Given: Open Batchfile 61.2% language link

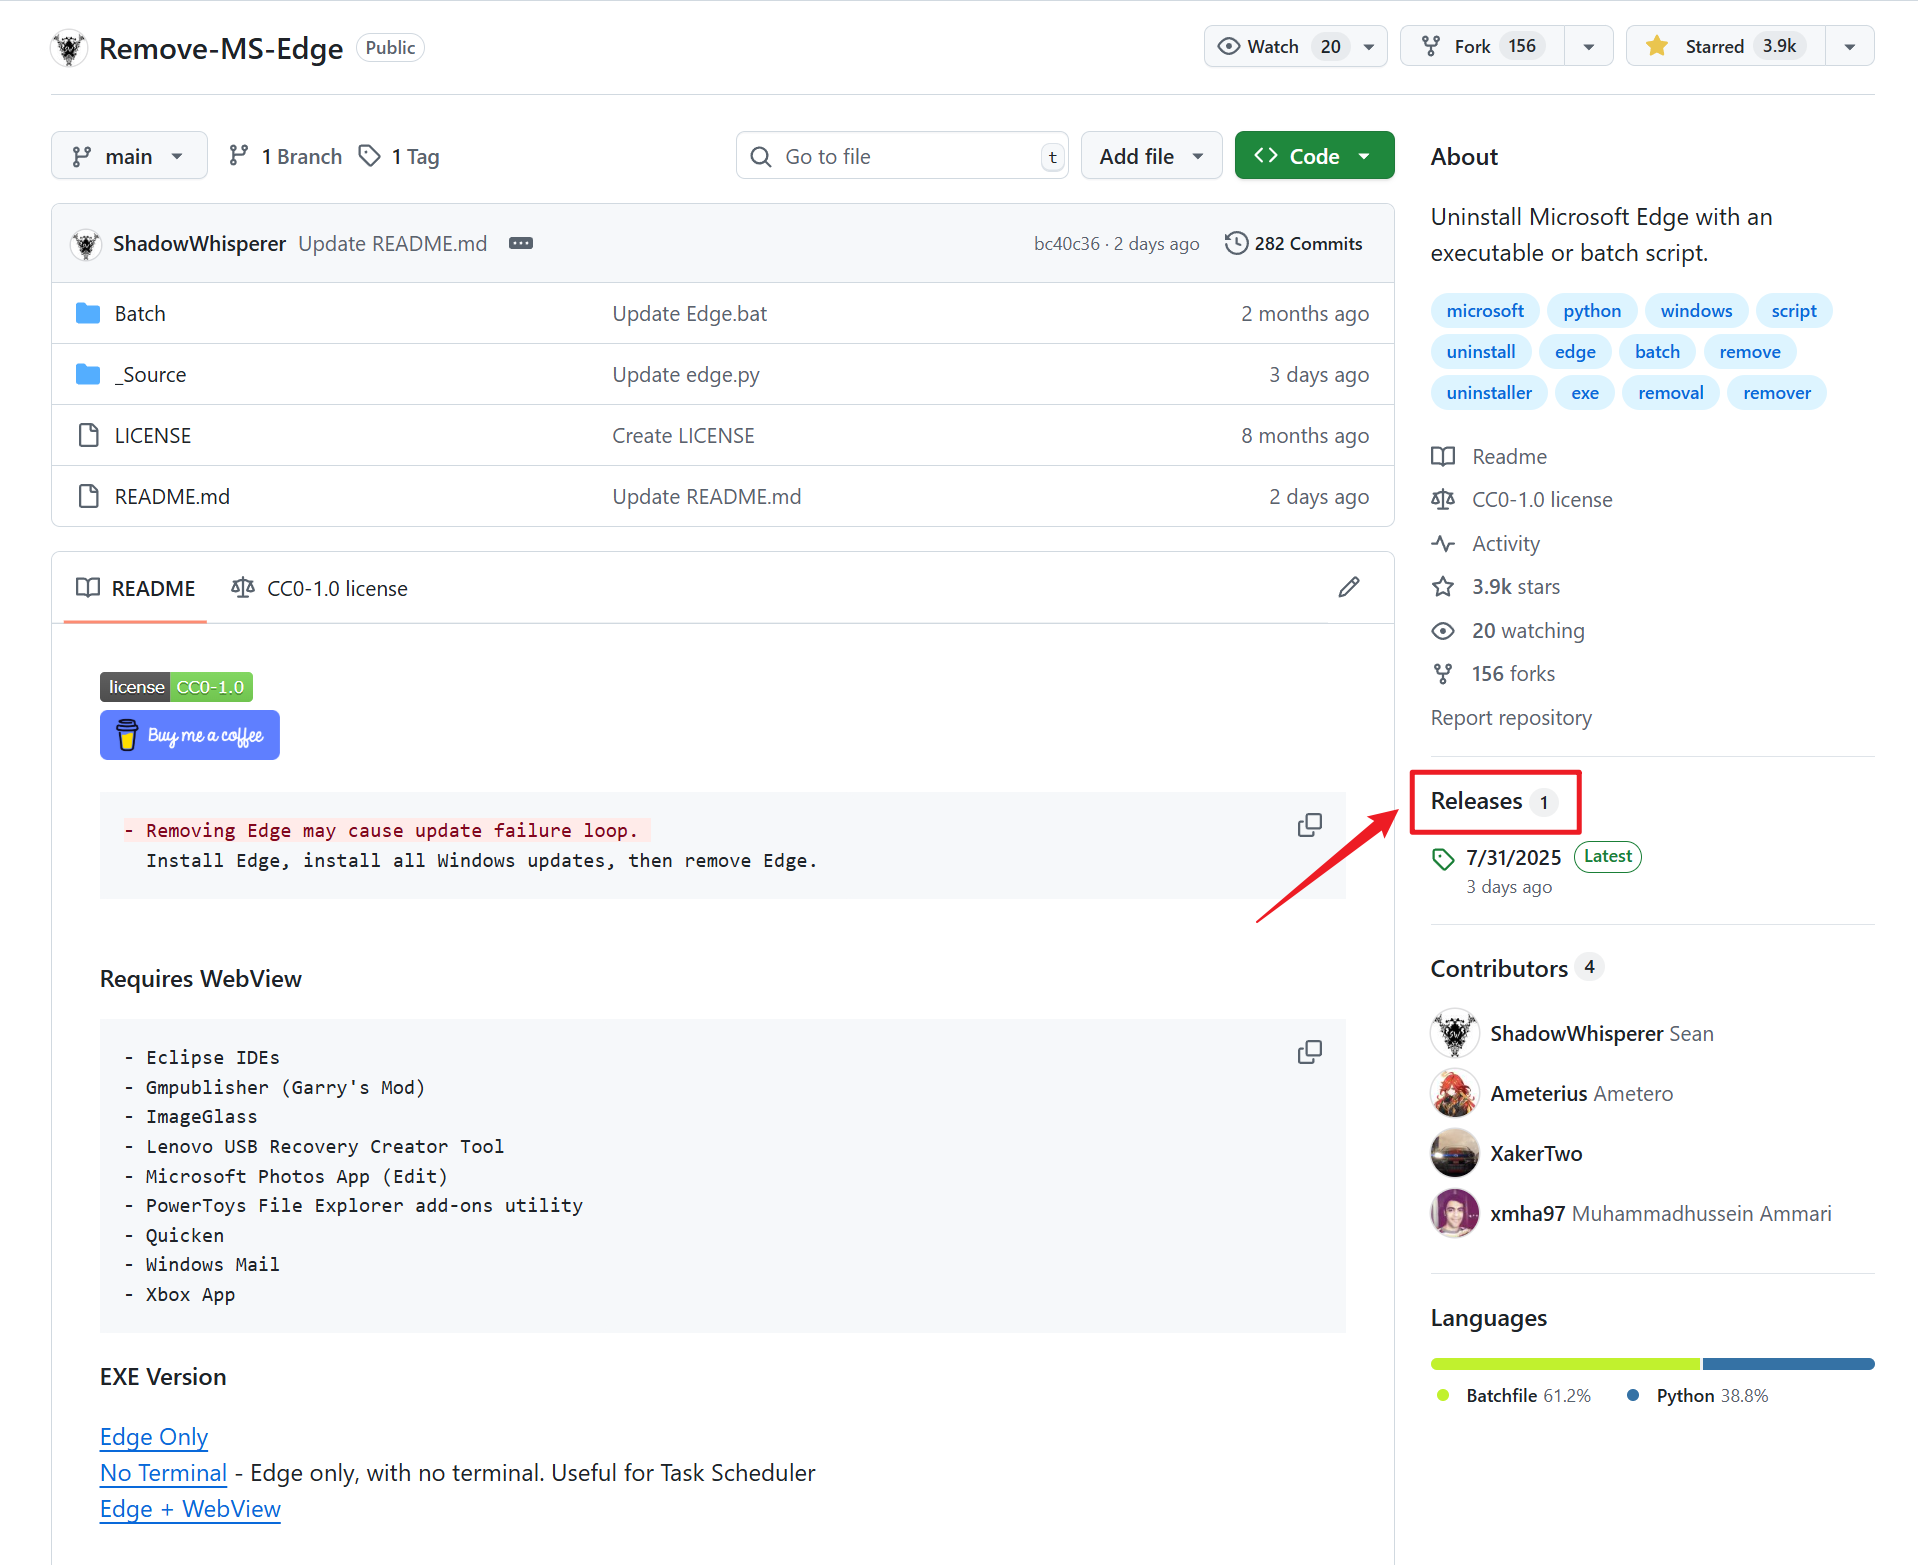Looking at the screenshot, I should (1515, 1396).
